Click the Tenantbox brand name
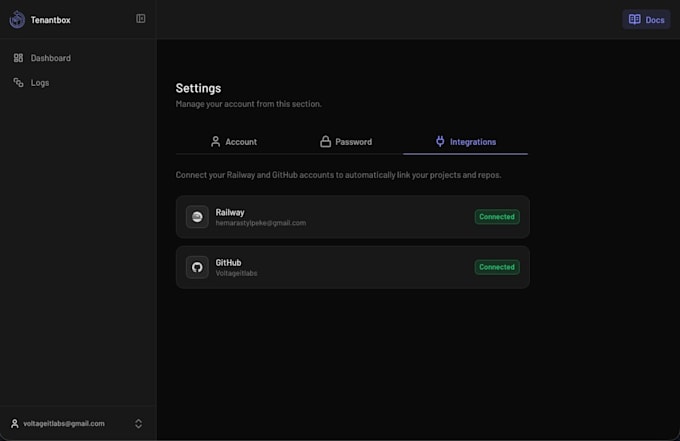 [50, 20]
